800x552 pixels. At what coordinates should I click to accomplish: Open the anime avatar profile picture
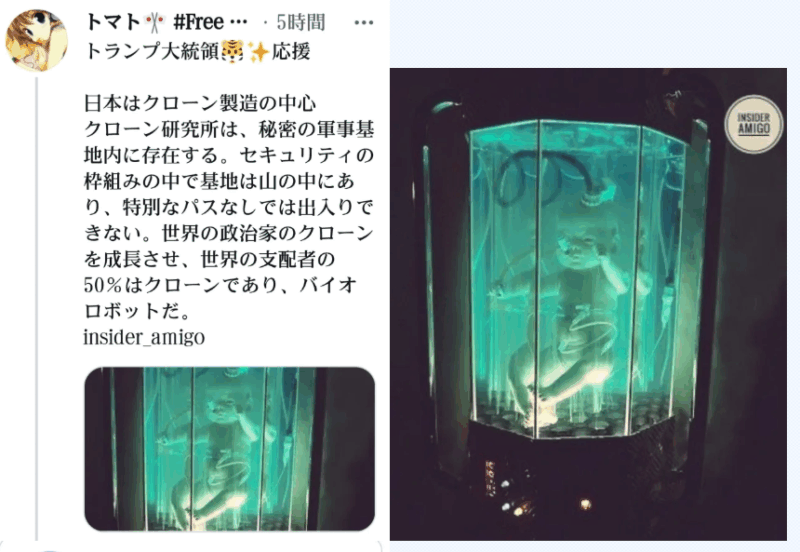pos(36,40)
